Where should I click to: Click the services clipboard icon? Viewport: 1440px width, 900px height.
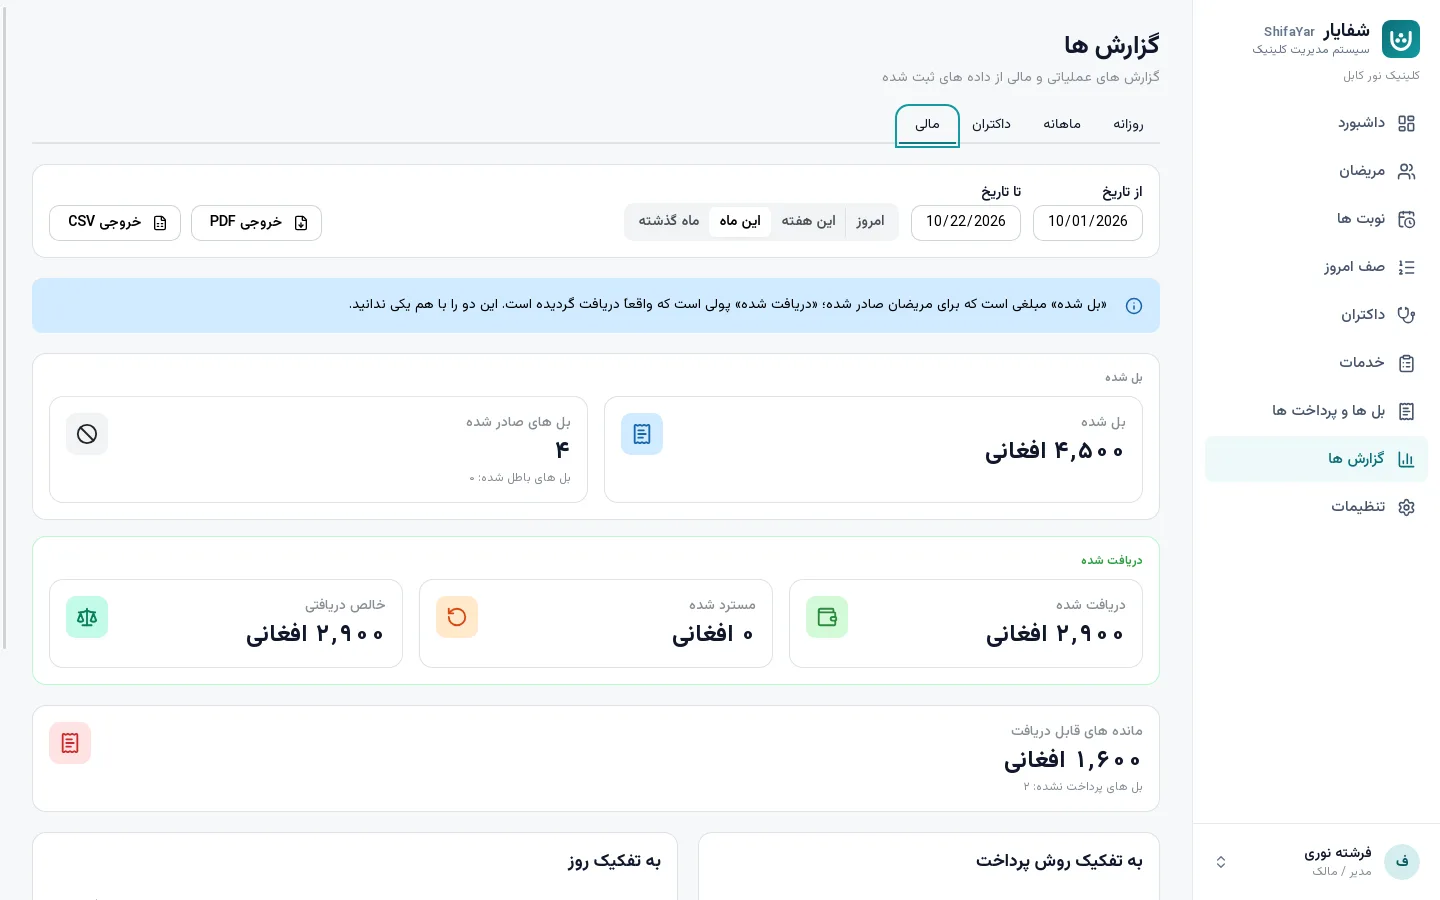click(x=1406, y=363)
